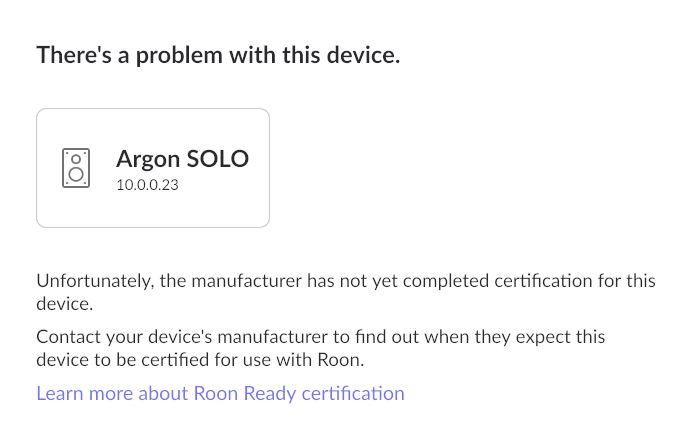
Task: Click the empty right side of device card
Action: [x=259, y=200]
